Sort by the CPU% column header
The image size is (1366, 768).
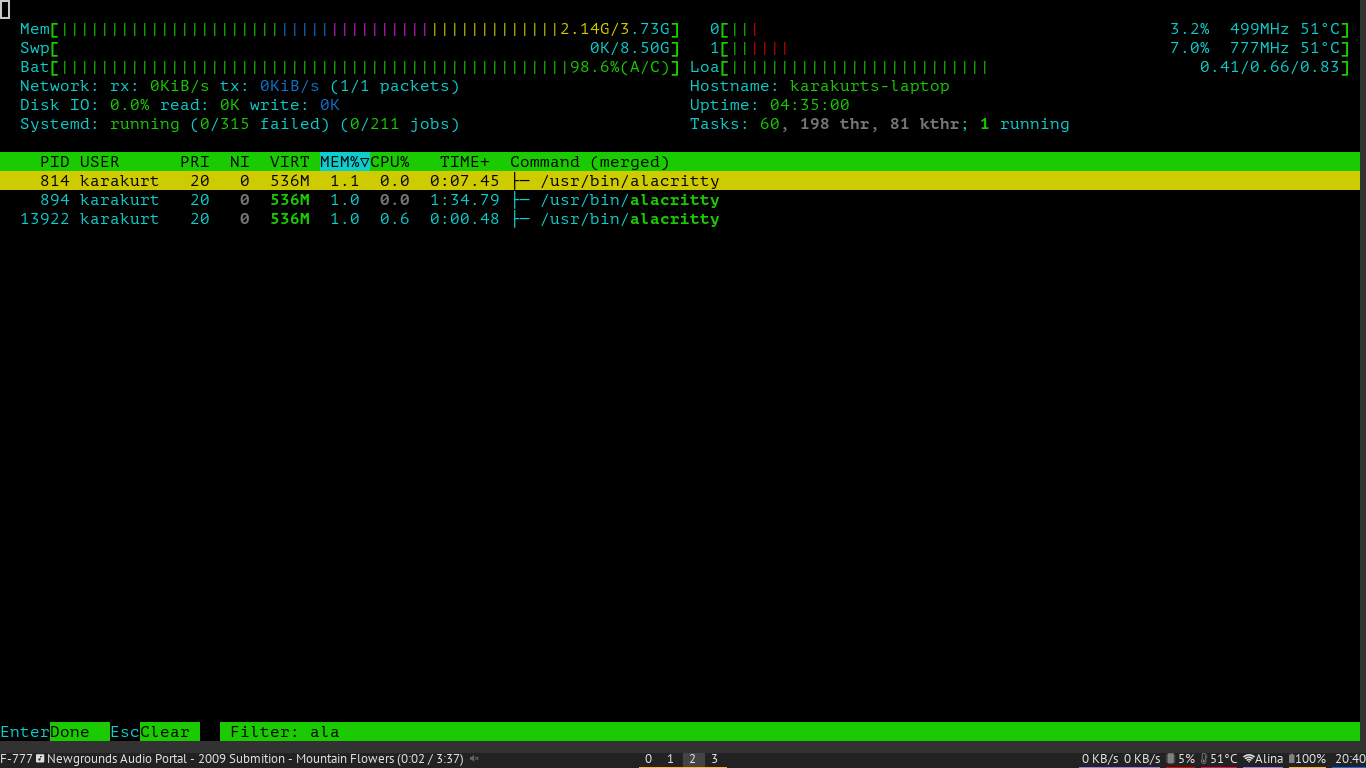click(x=390, y=162)
